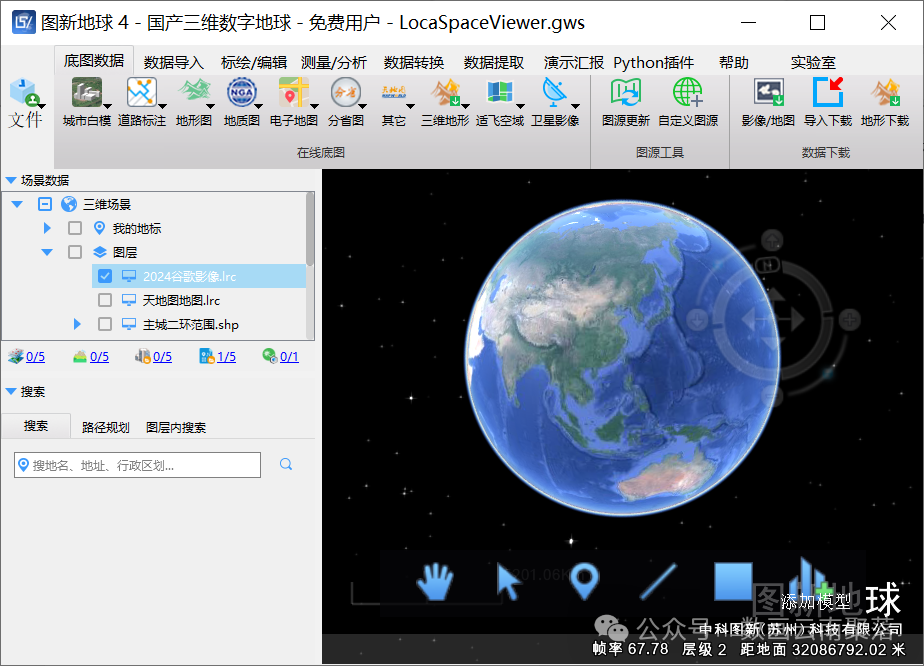Image resolution: width=924 pixels, height=666 pixels.
Task: Check the 主城二环范围.shp layer checkbox
Action: coord(105,324)
